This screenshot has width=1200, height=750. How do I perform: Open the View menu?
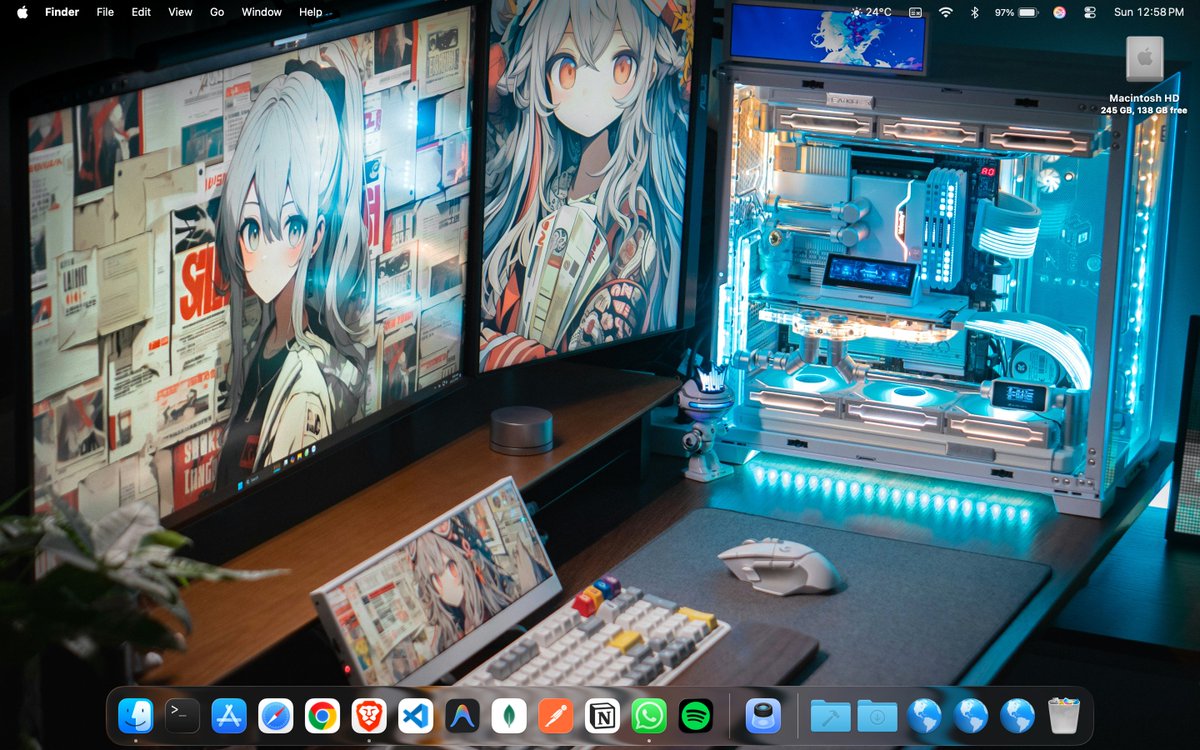point(180,12)
